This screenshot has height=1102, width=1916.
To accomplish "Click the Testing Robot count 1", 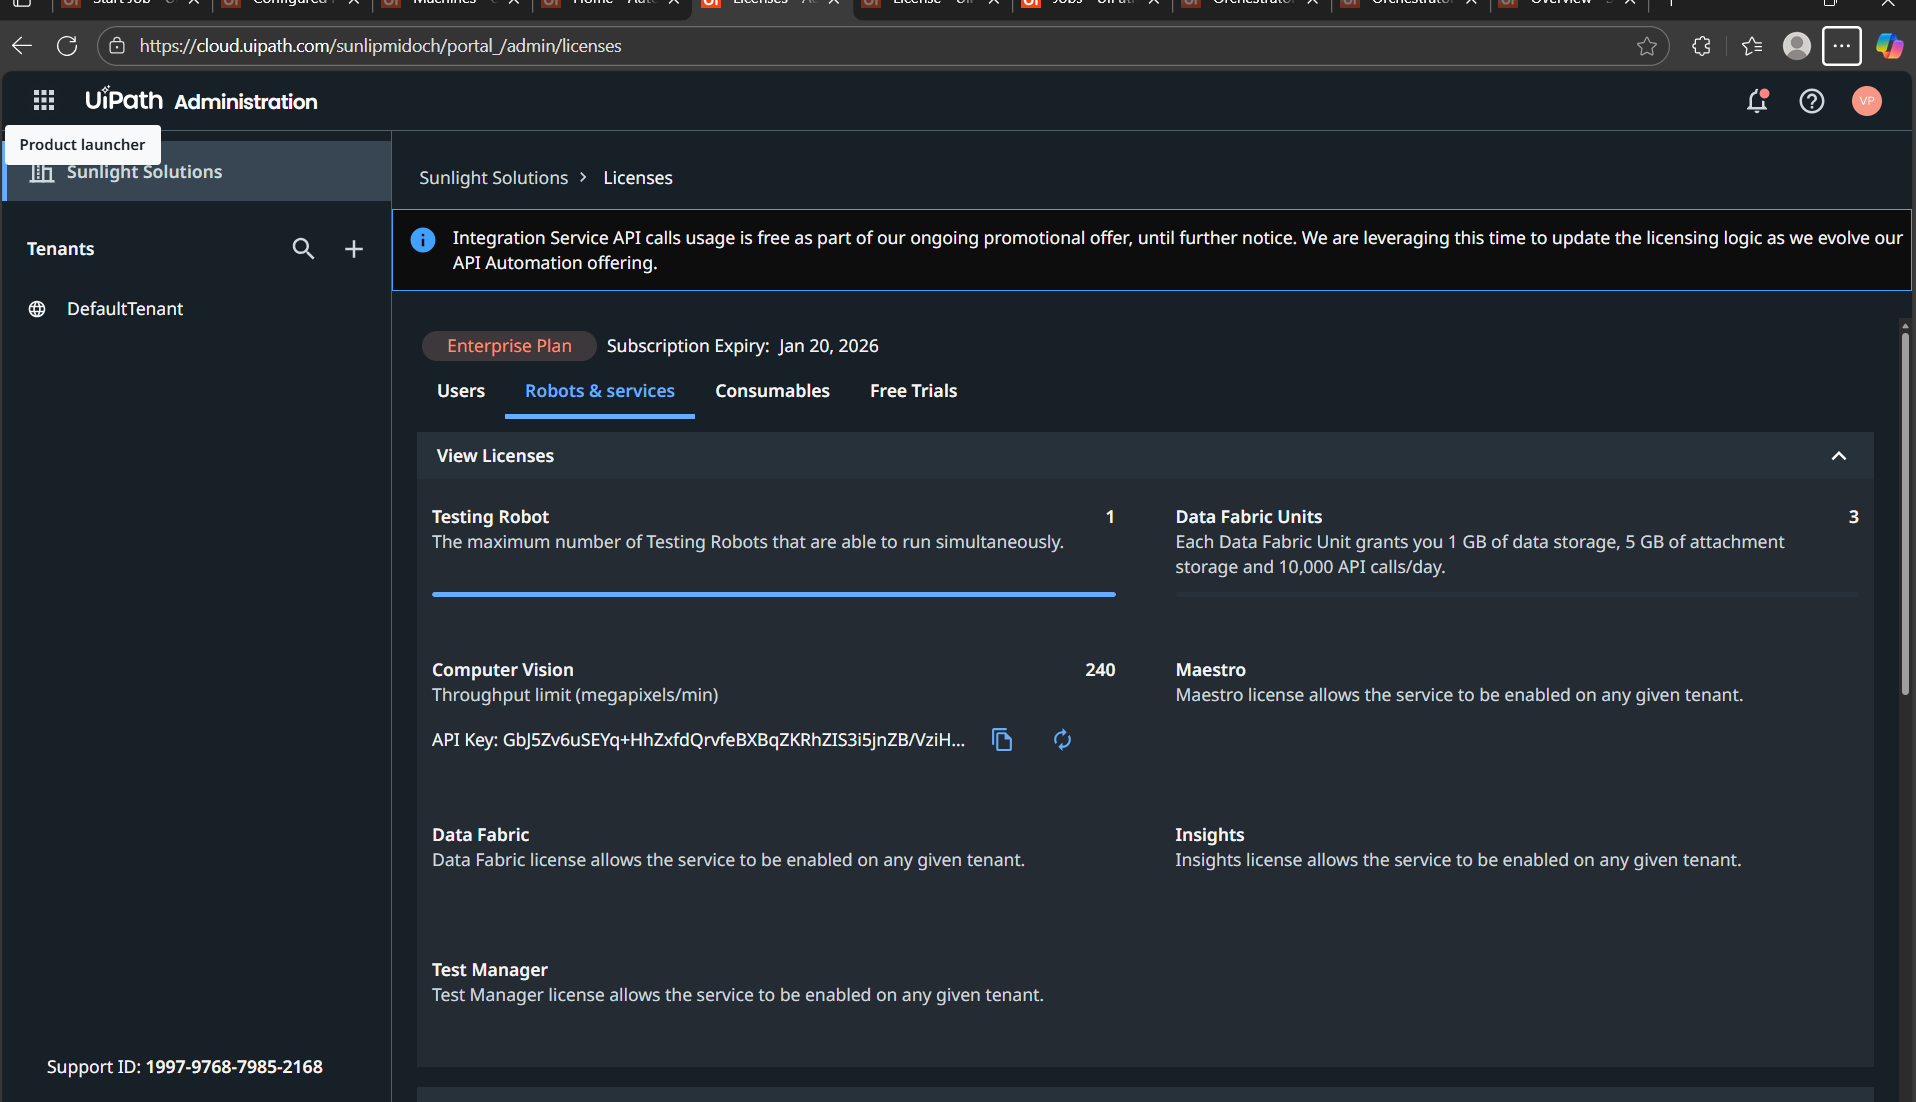I will pyautogui.click(x=1109, y=517).
